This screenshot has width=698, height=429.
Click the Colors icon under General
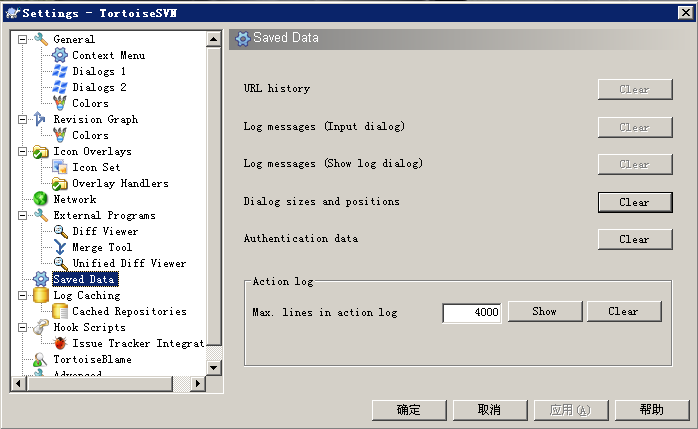pos(60,103)
